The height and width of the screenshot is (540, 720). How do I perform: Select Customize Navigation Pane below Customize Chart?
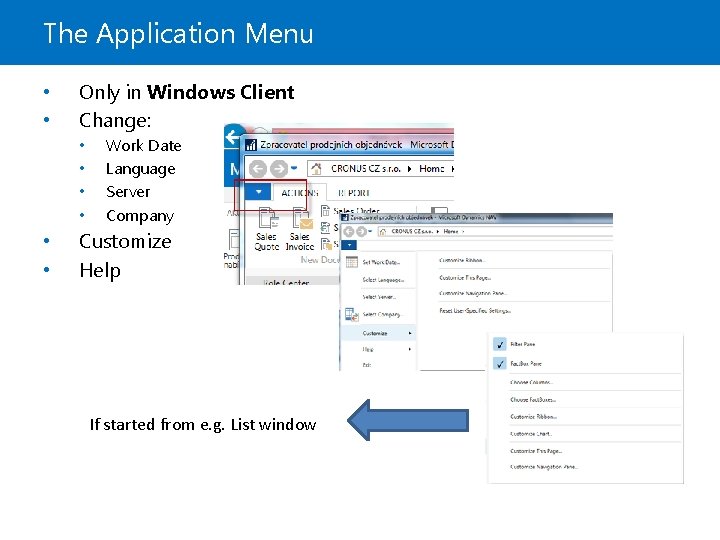(x=544, y=467)
